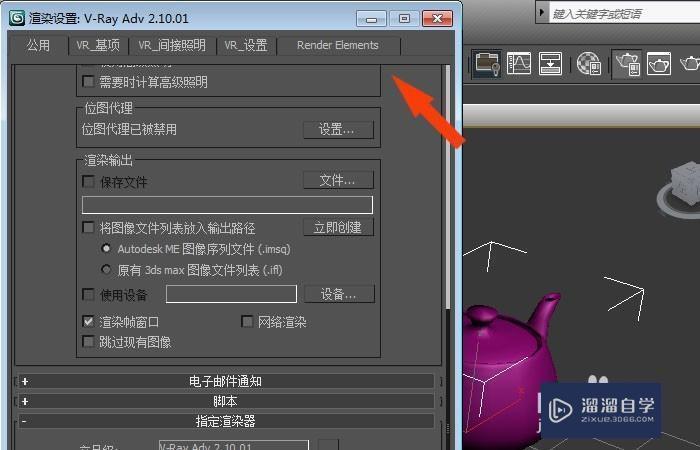Select 原有 3ds max 图像文件列表 (.ifl) radio
The height and width of the screenshot is (450, 700).
pos(106,269)
